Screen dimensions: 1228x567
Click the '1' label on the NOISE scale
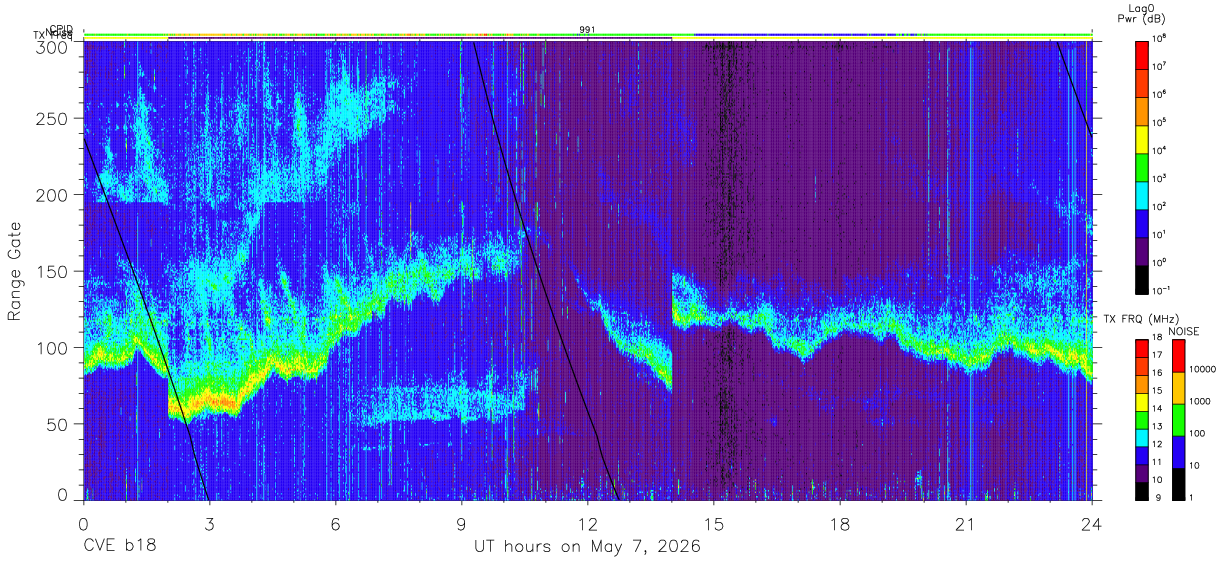pyautogui.click(x=1190, y=497)
